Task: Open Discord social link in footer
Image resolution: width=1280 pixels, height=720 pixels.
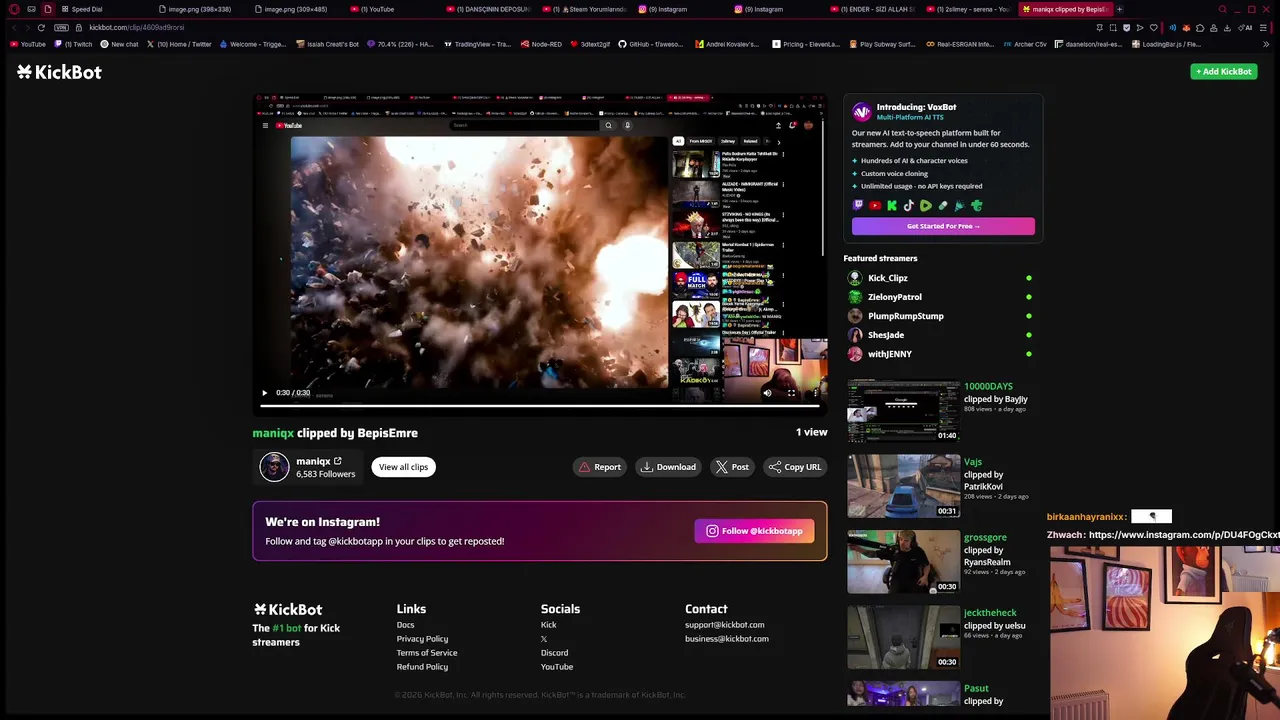Action: coord(554,653)
